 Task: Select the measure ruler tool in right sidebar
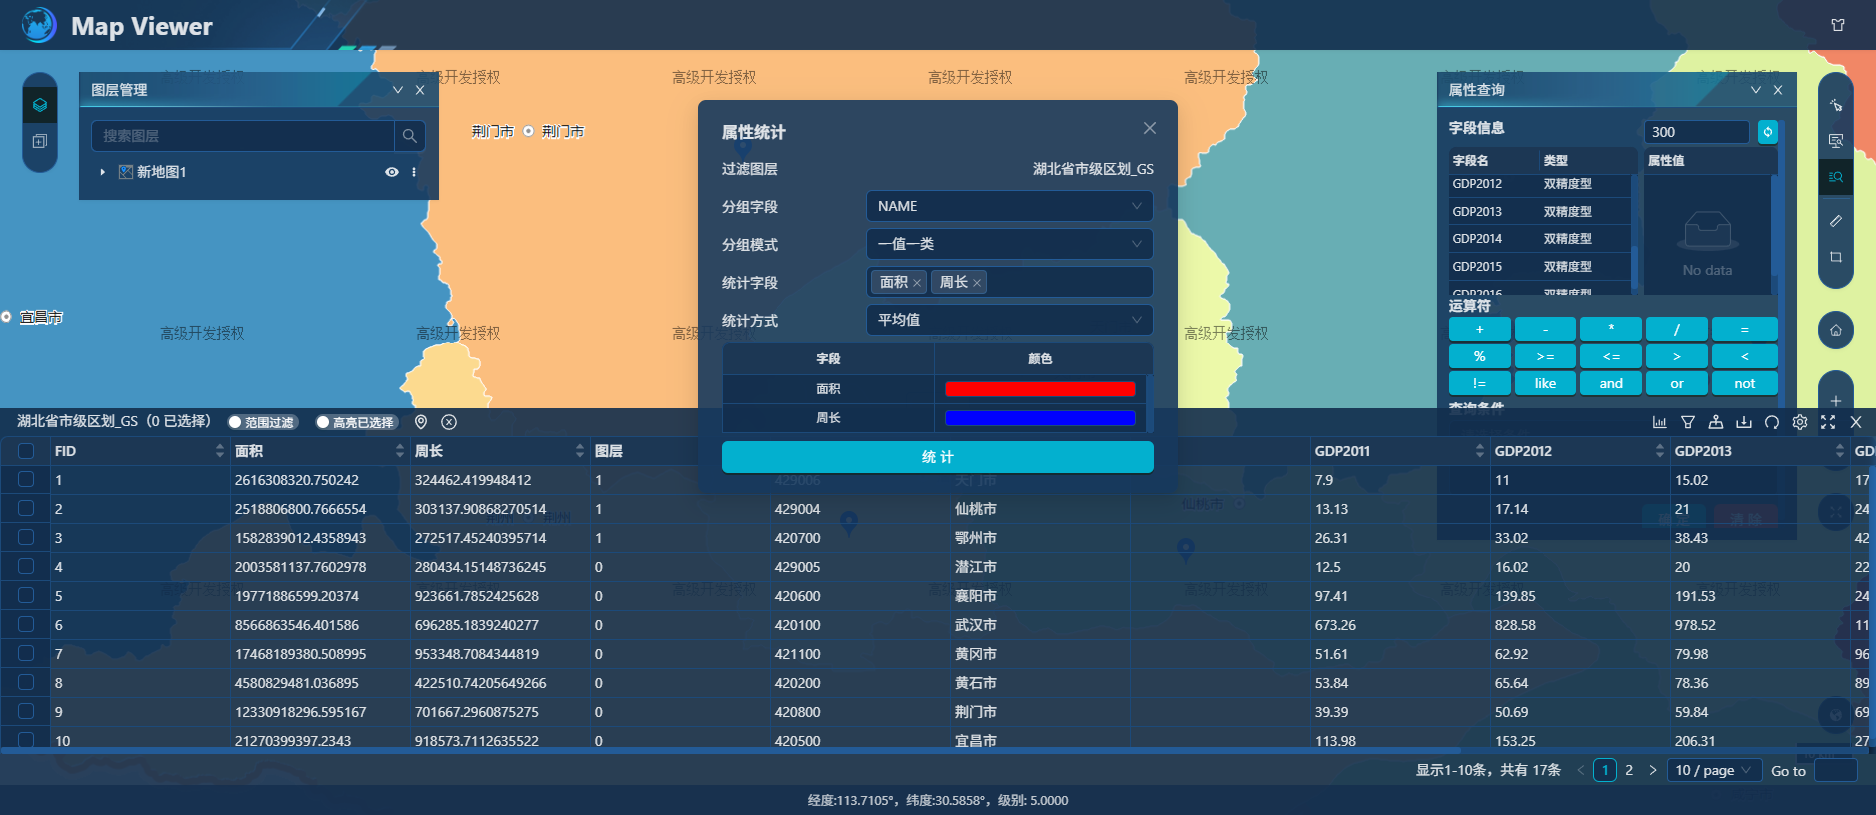pyautogui.click(x=1836, y=221)
